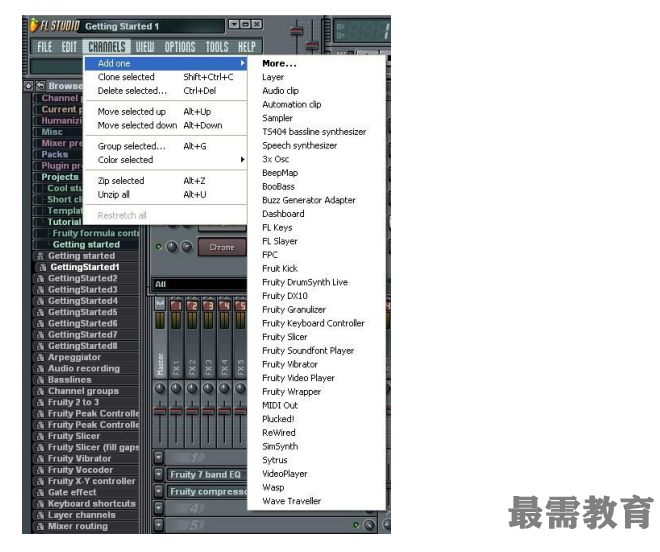Add BeepMap generator
Screen dimensions: 660x552
click(280, 173)
